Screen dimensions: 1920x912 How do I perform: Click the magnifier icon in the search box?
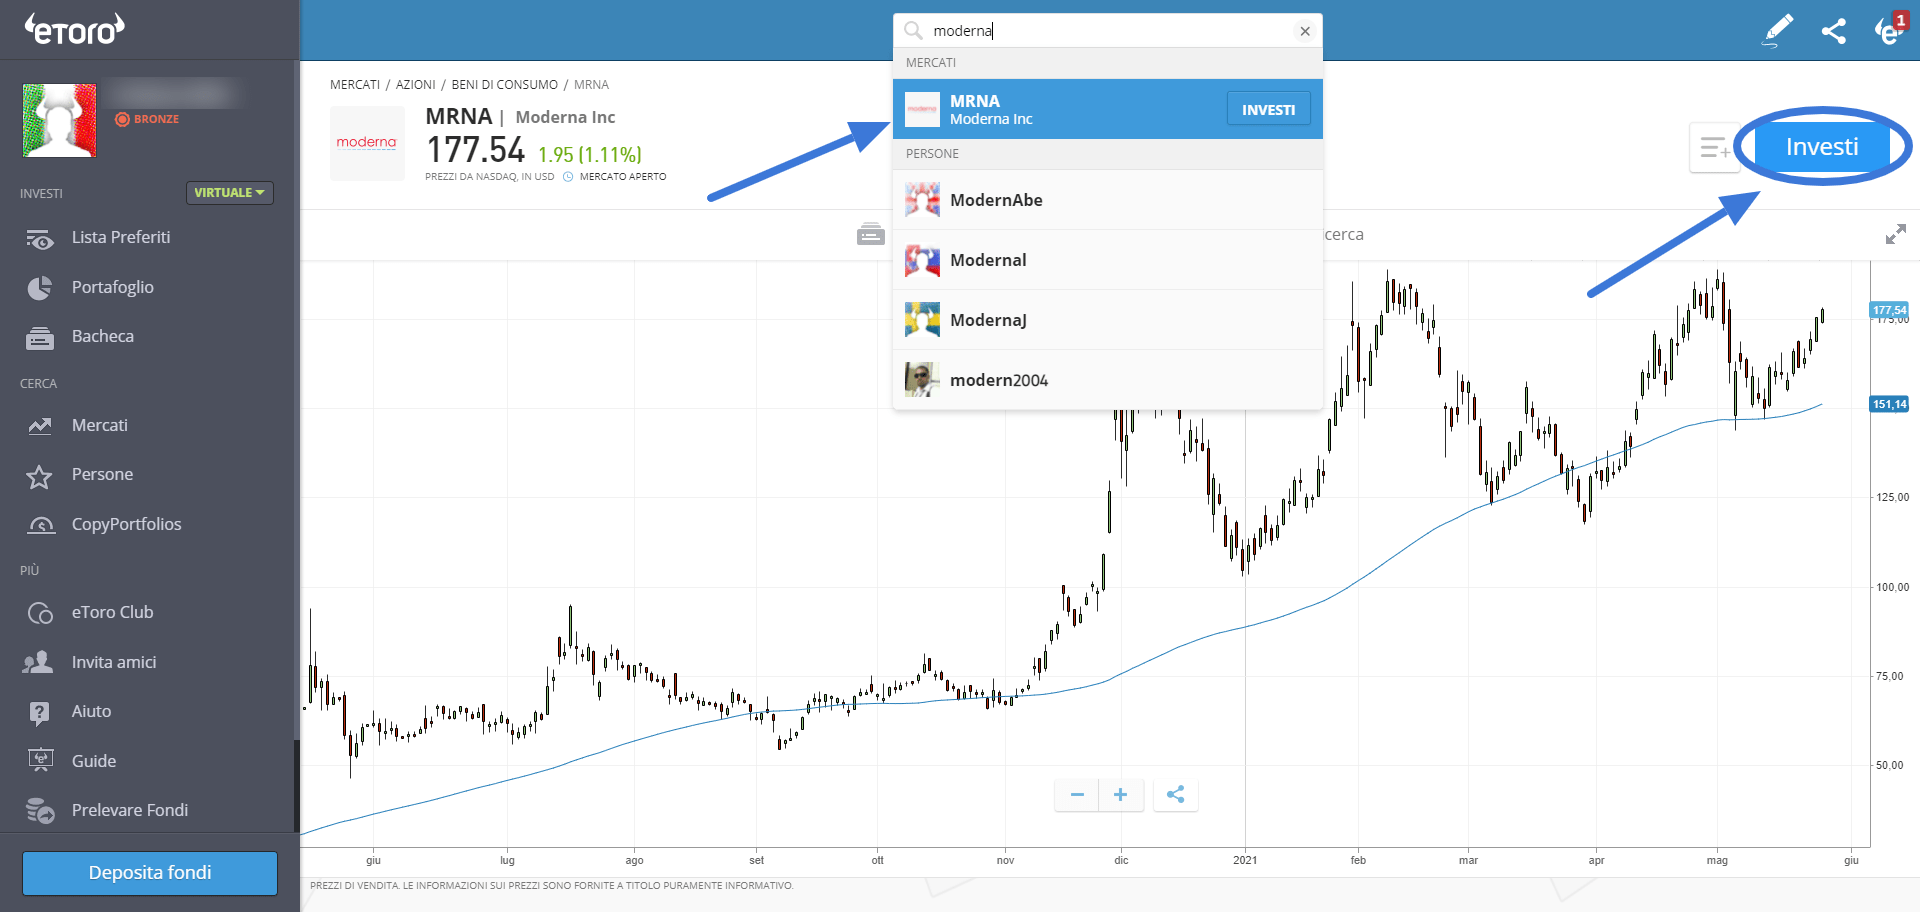coord(913,31)
